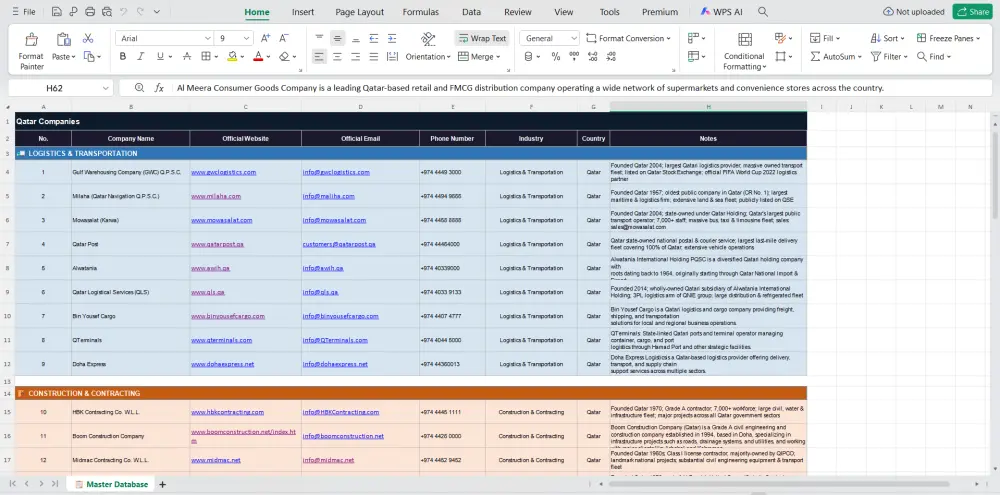
Task: Click the Orientation text rotation icon
Action: point(428,38)
